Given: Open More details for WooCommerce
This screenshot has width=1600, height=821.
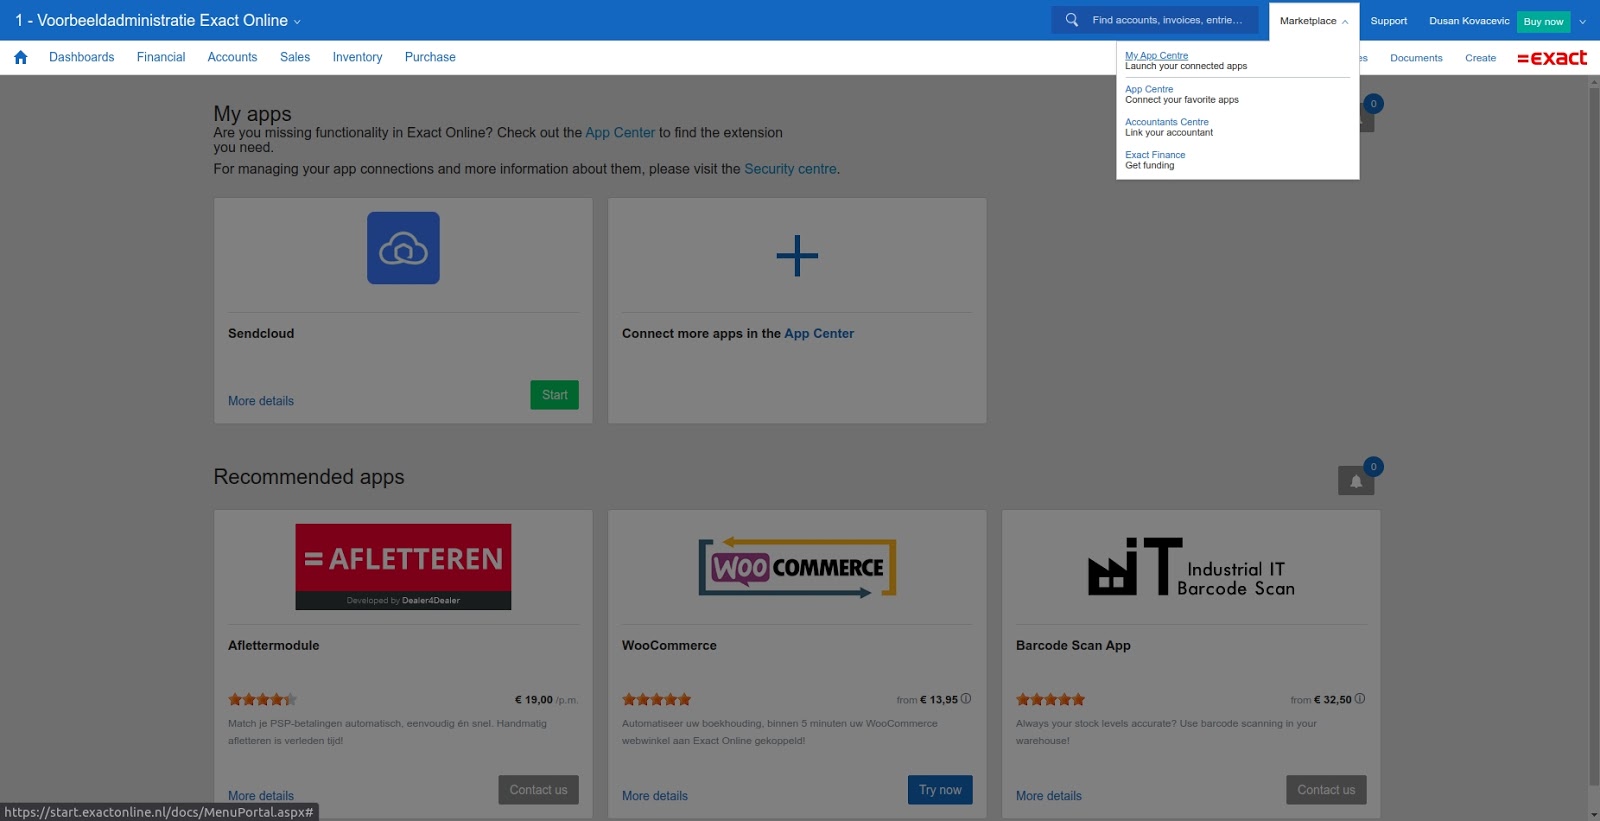Looking at the screenshot, I should tap(655, 796).
